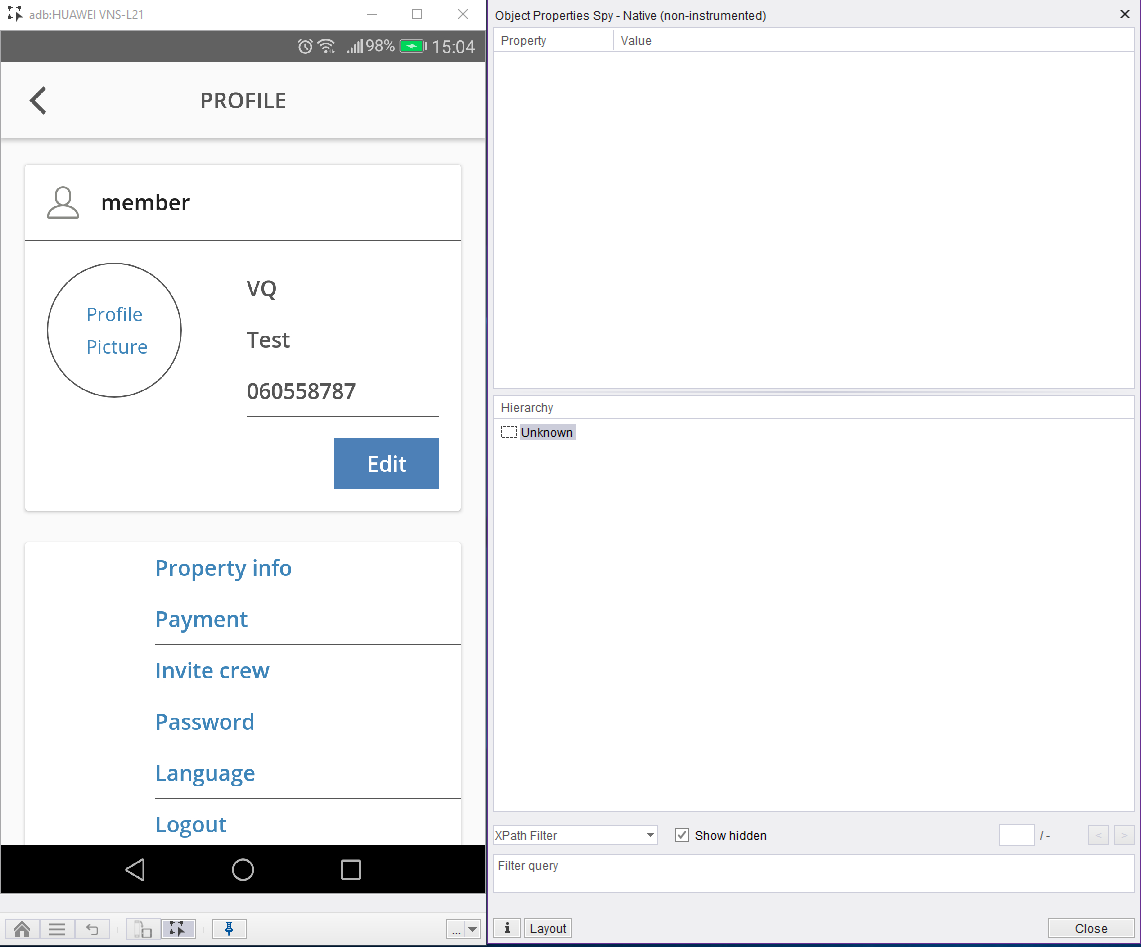Select the Unknown hierarchy node
1141x947 pixels.
click(546, 432)
